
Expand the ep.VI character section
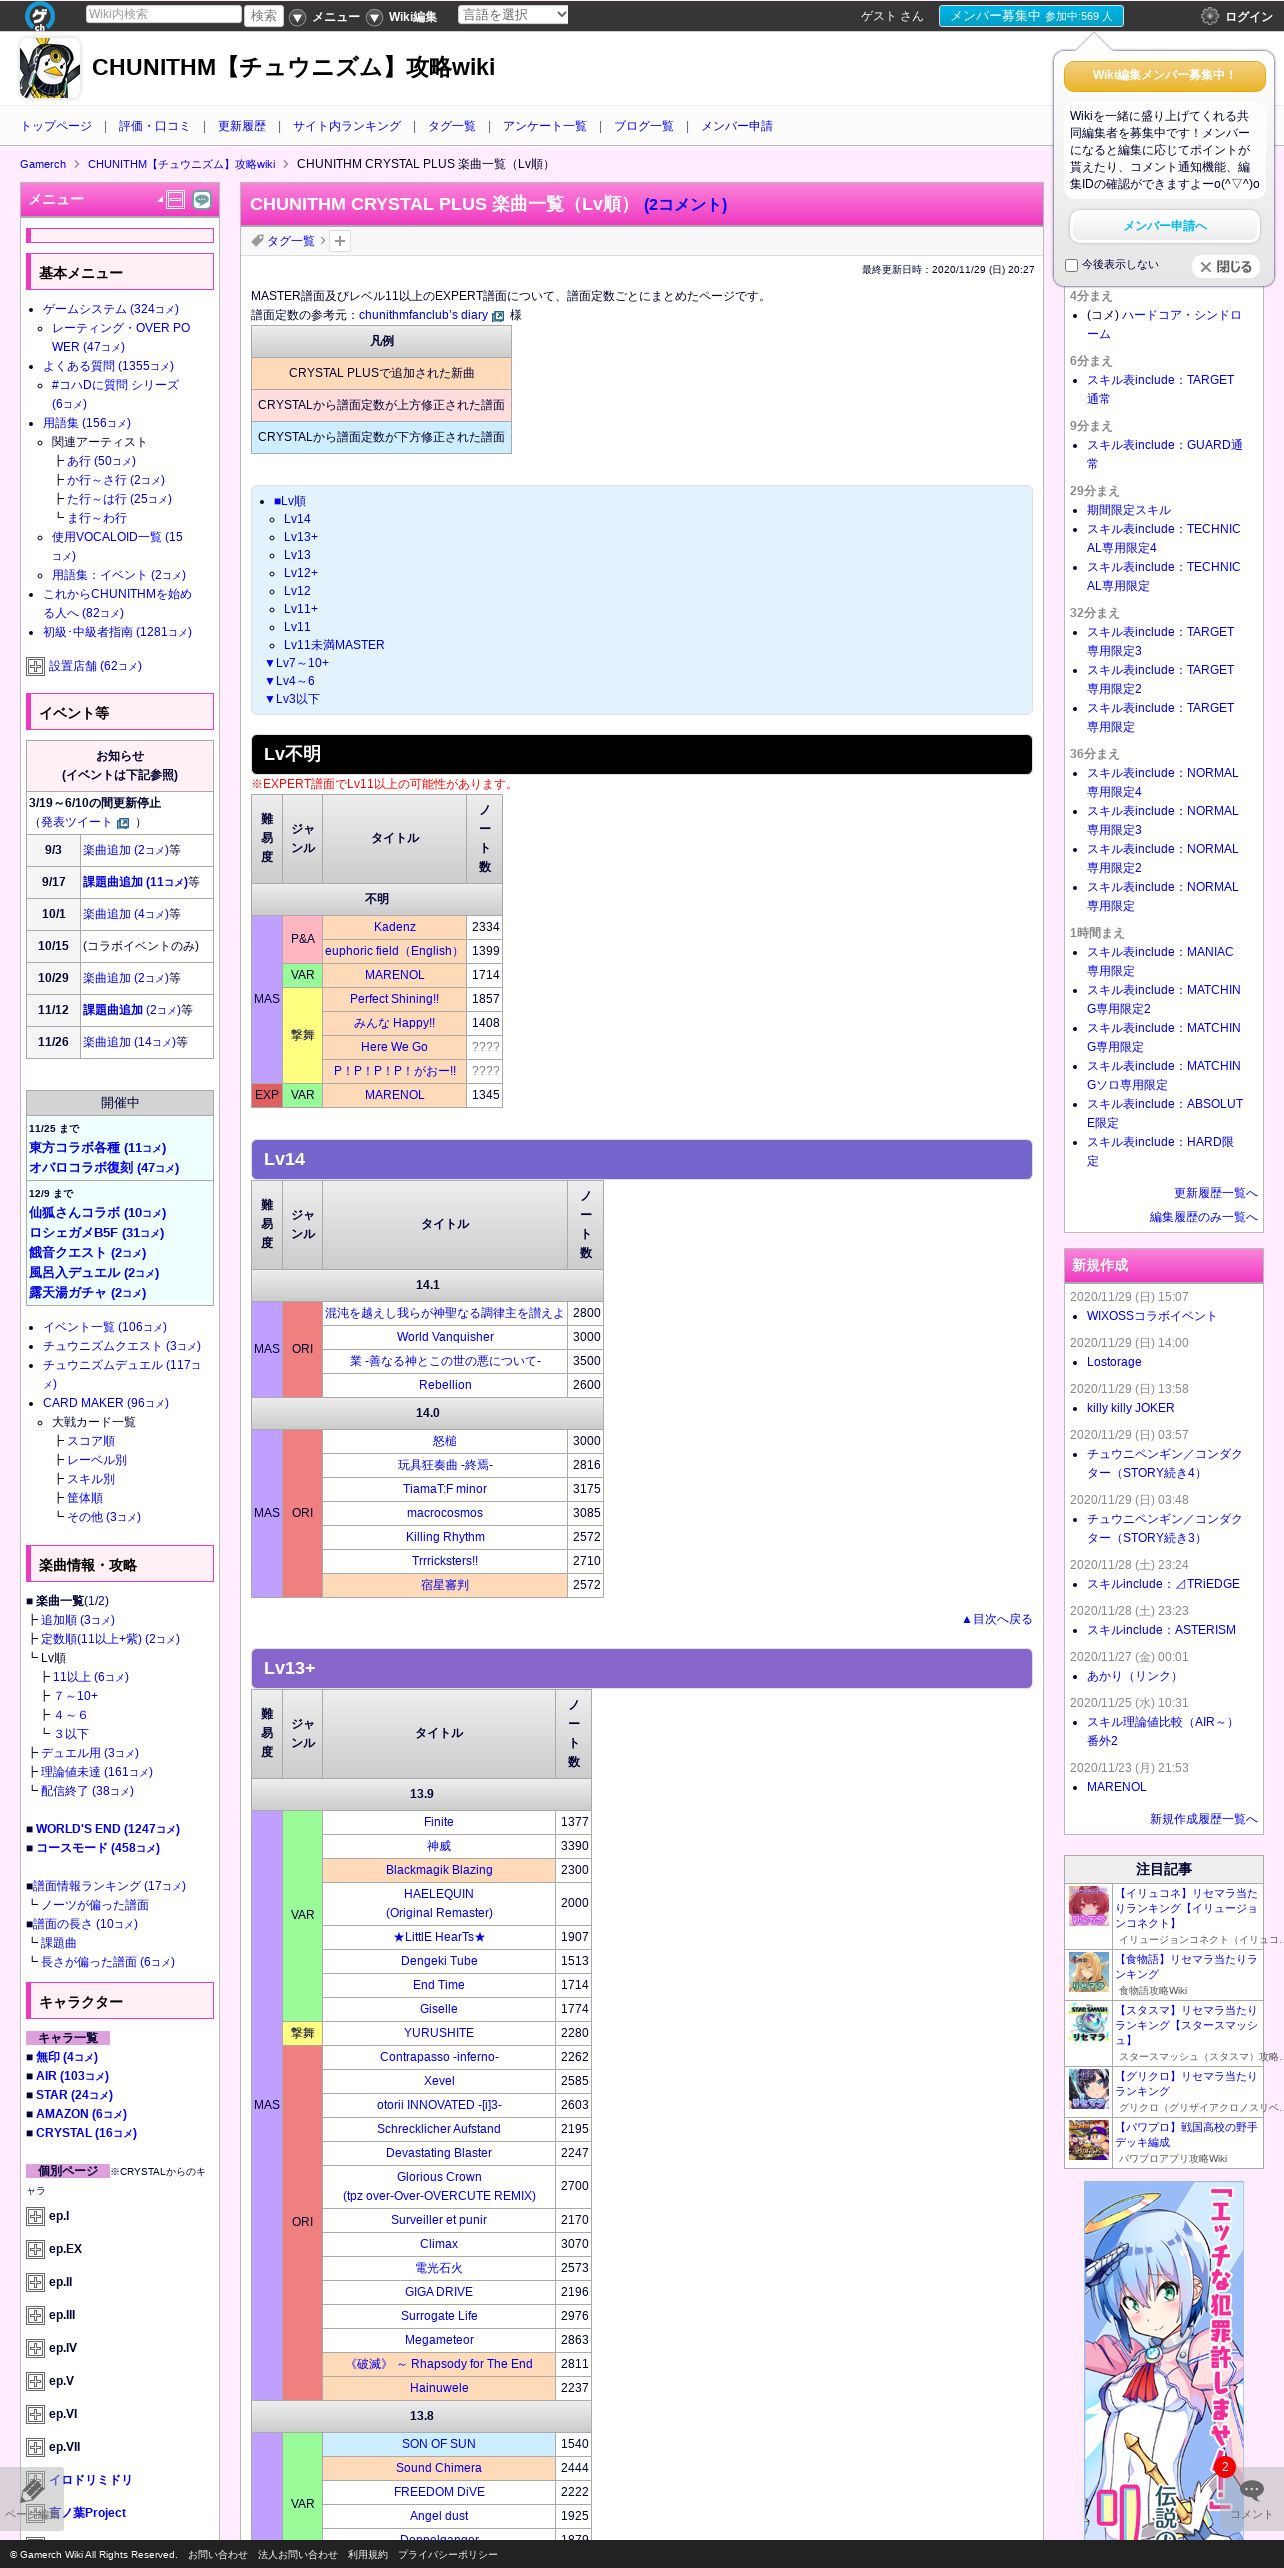[35, 2414]
